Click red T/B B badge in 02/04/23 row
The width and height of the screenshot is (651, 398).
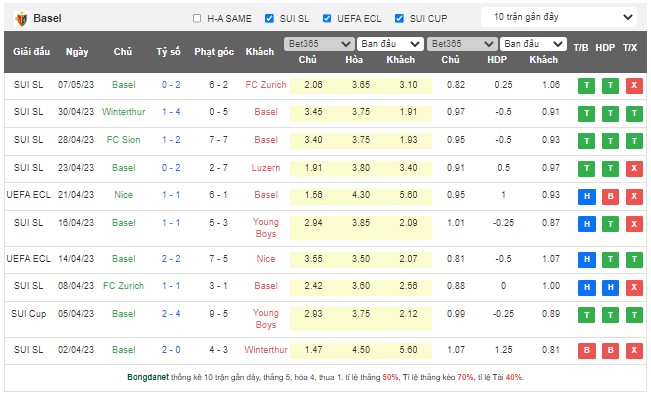(587, 350)
